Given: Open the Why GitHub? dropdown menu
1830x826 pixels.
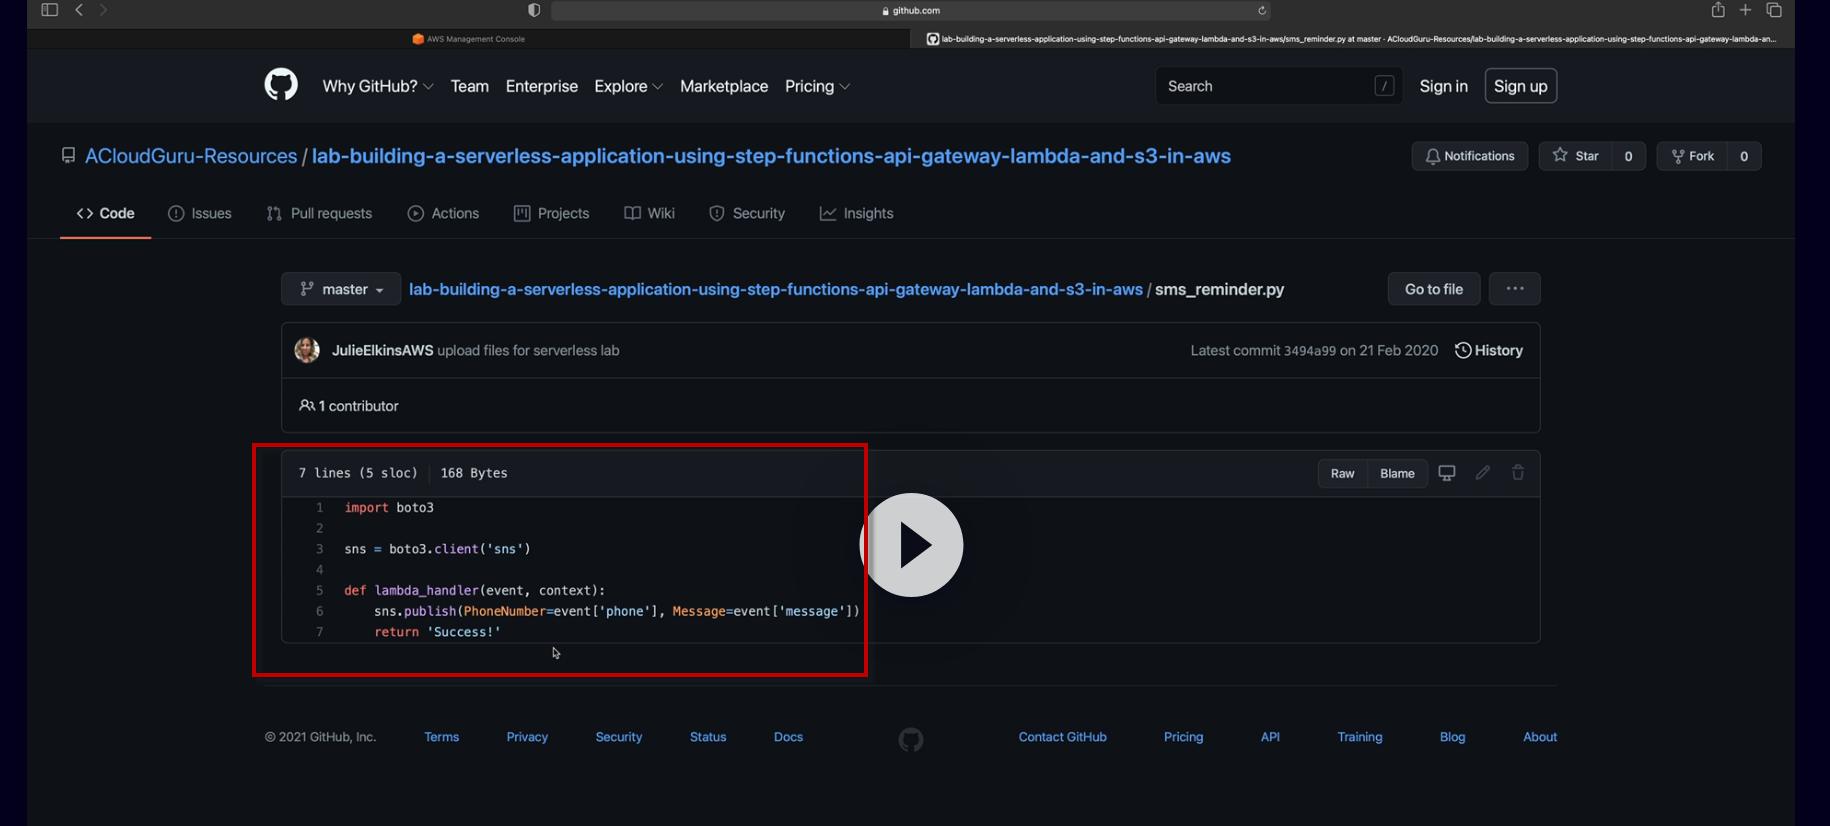Looking at the screenshot, I should click(378, 86).
